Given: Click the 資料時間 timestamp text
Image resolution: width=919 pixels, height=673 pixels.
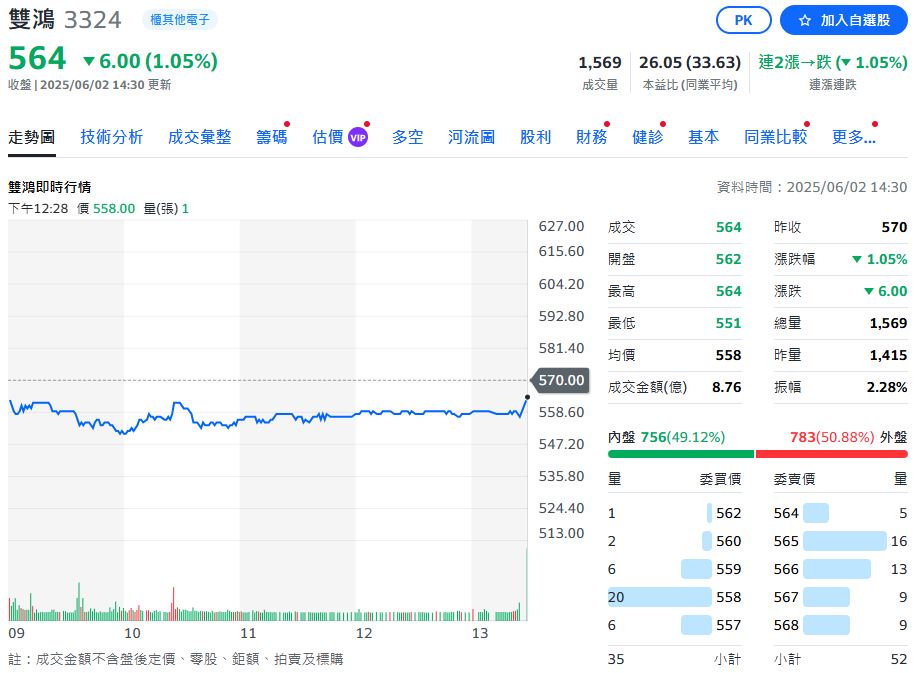Looking at the screenshot, I should (x=812, y=187).
